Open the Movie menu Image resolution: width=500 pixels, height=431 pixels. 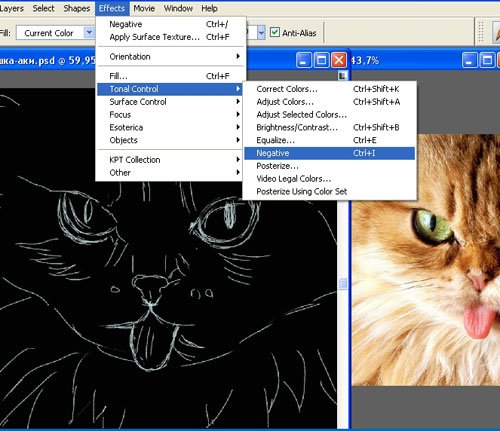(144, 8)
